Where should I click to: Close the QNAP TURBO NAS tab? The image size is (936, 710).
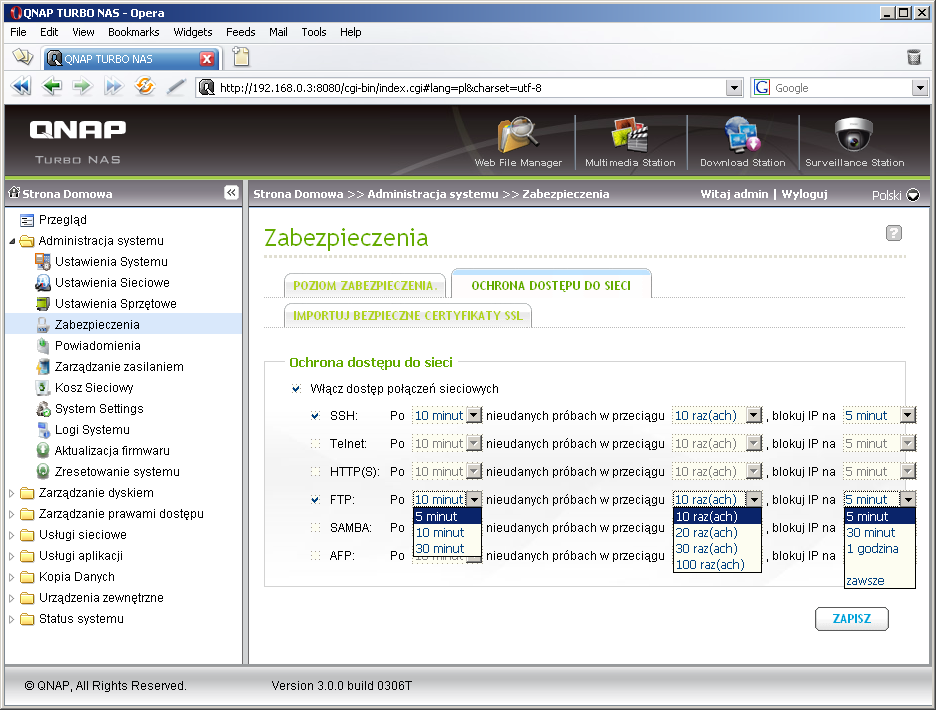pos(207,59)
